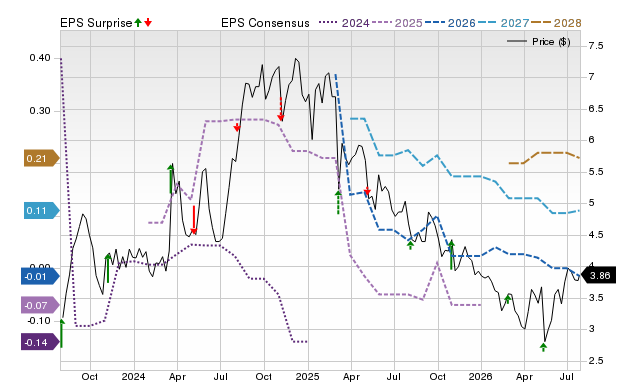Click the 2026 x-axis year label
Screen dimensions: 640x382
click(481, 376)
